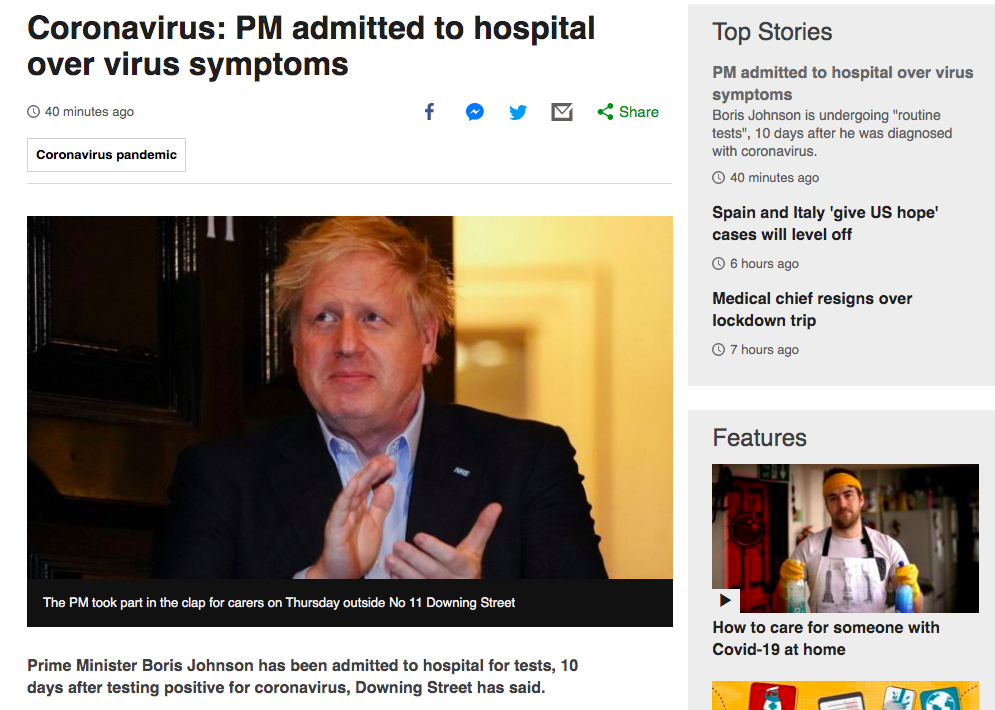Open How to care for someone with Covid-19
This screenshot has height=710, width=995.
pyautogui.click(x=826, y=638)
